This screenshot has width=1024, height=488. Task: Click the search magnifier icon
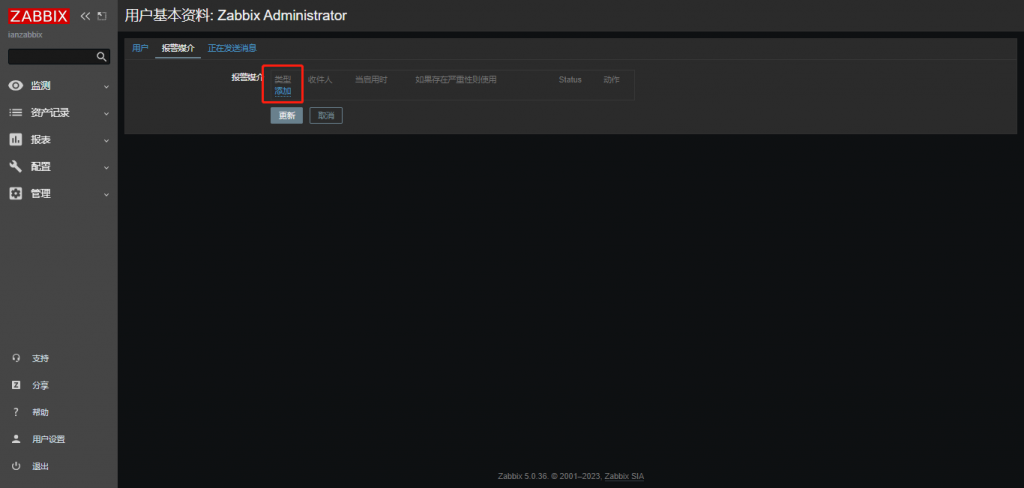pos(102,57)
